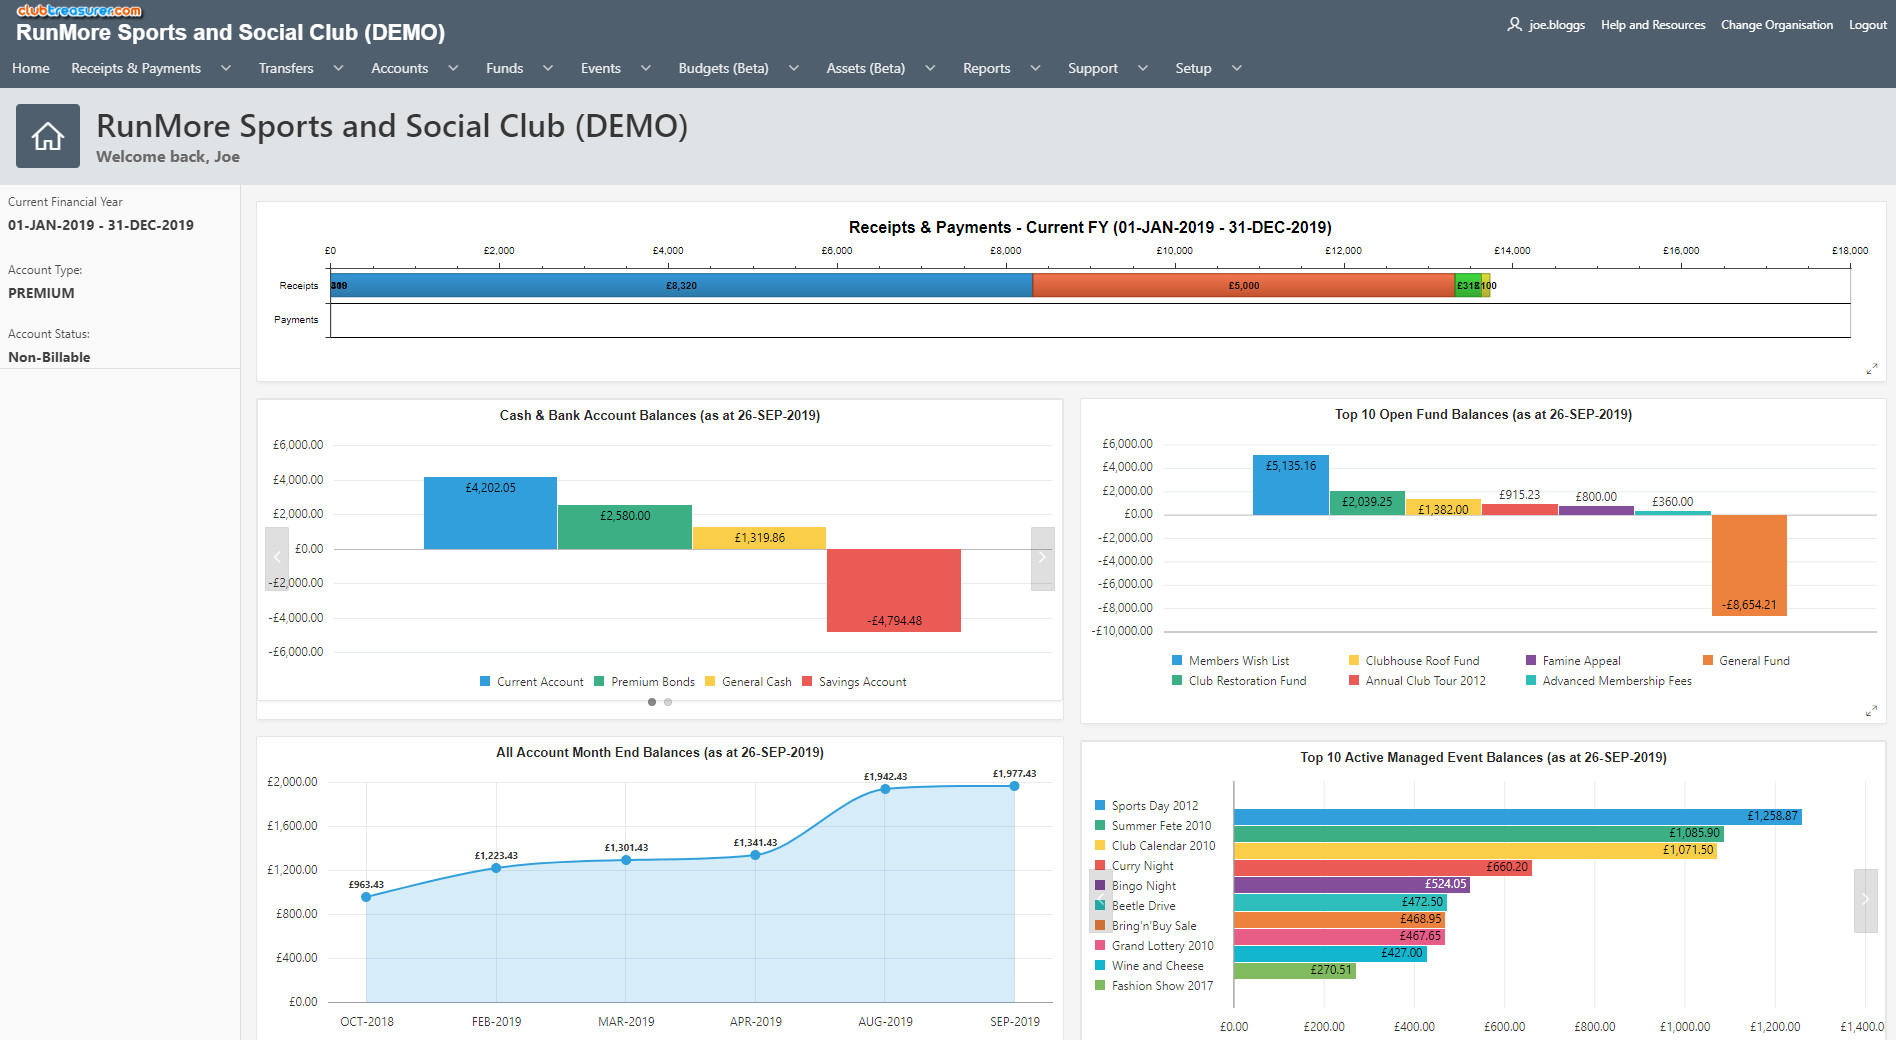Toggle Advanced Membership Fees legend entry
1896x1040 pixels.
coord(1609,681)
